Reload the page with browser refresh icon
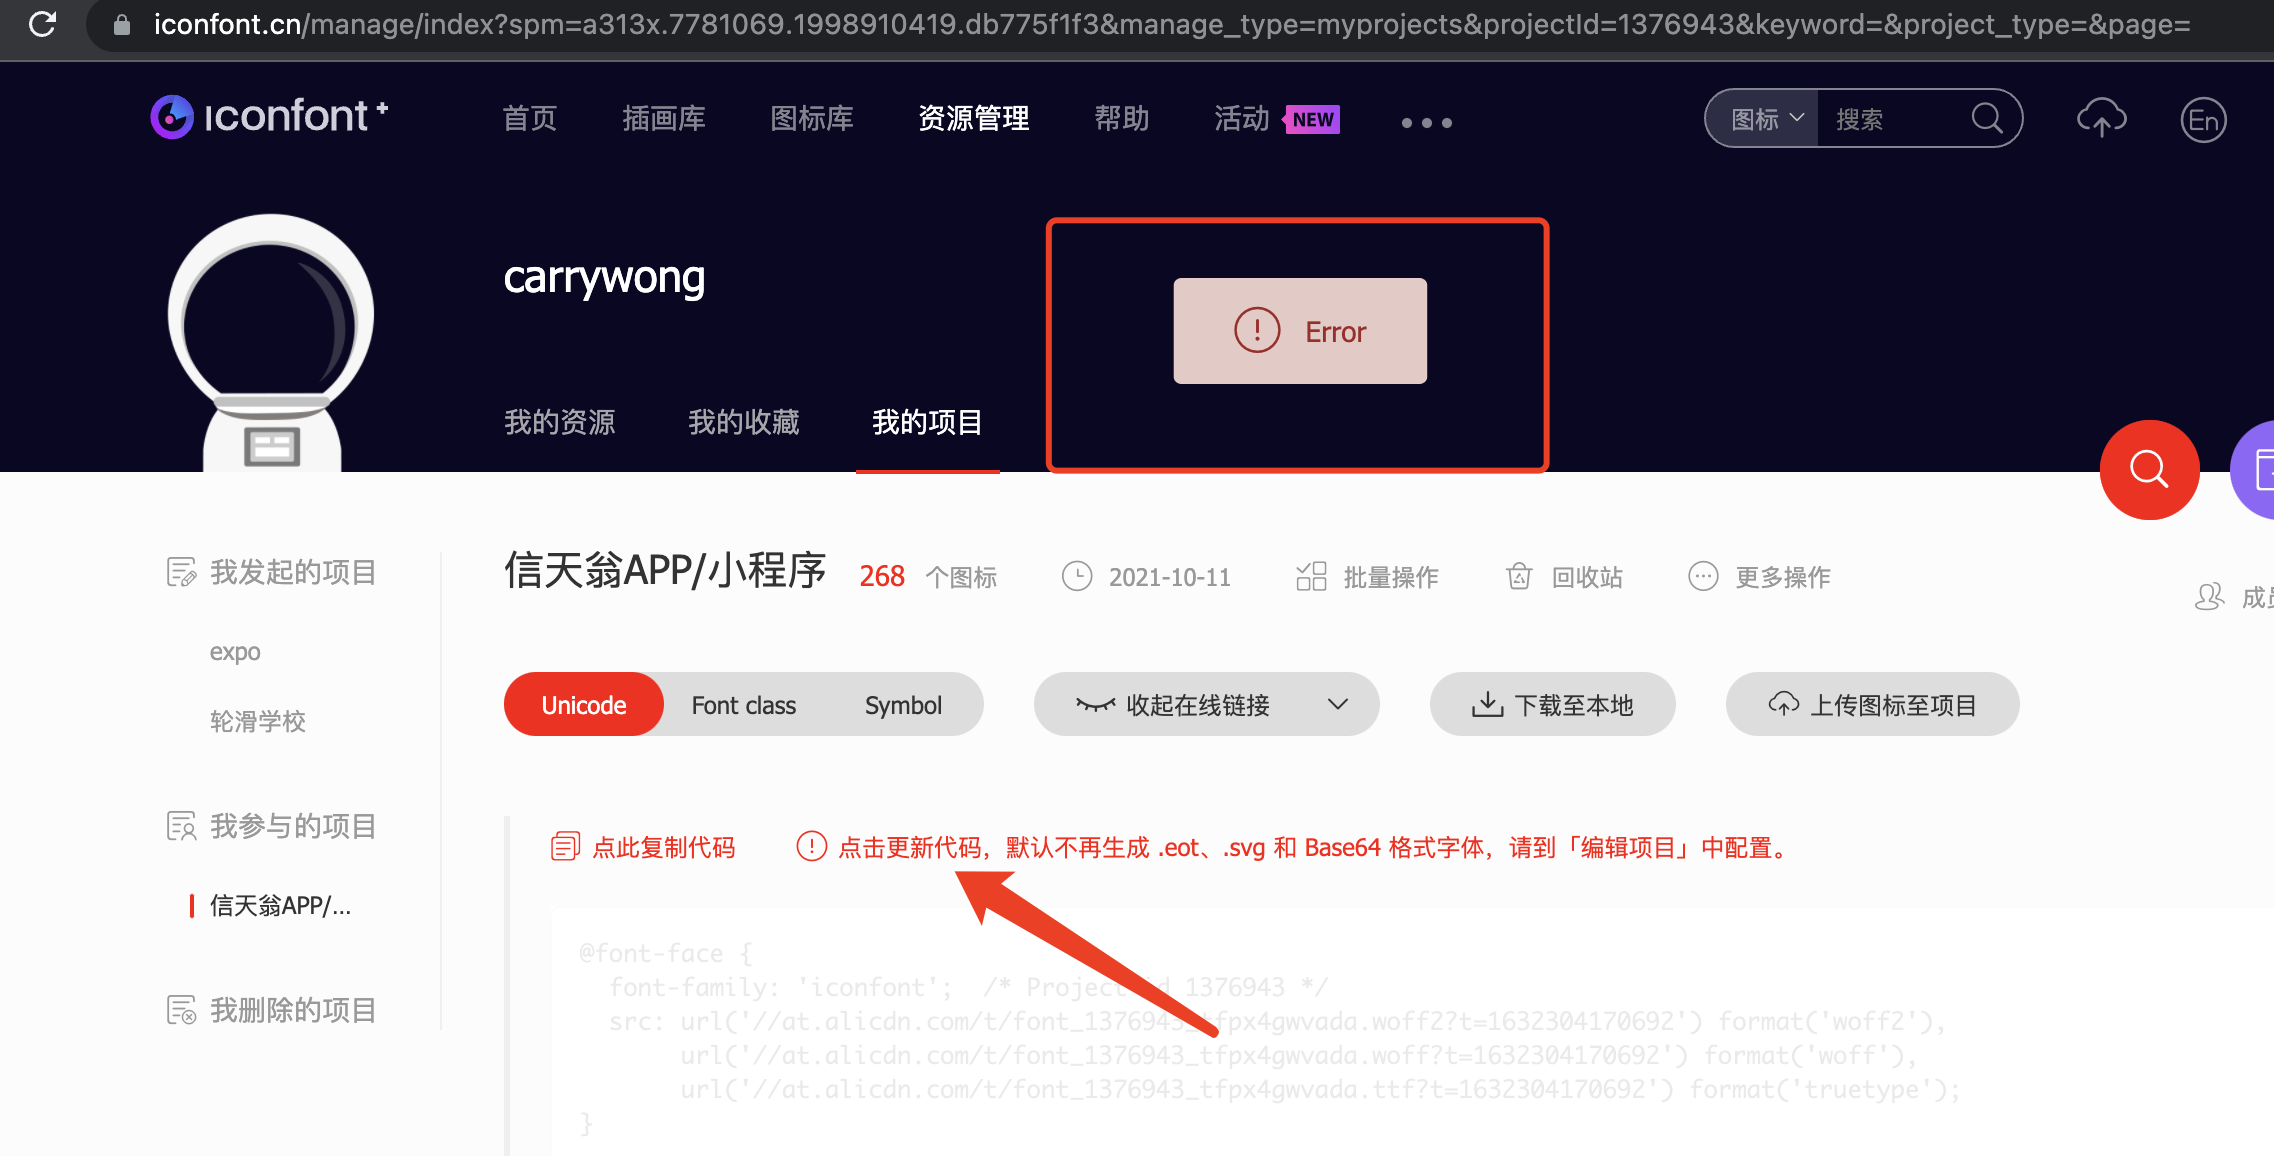 click(x=42, y=24)
